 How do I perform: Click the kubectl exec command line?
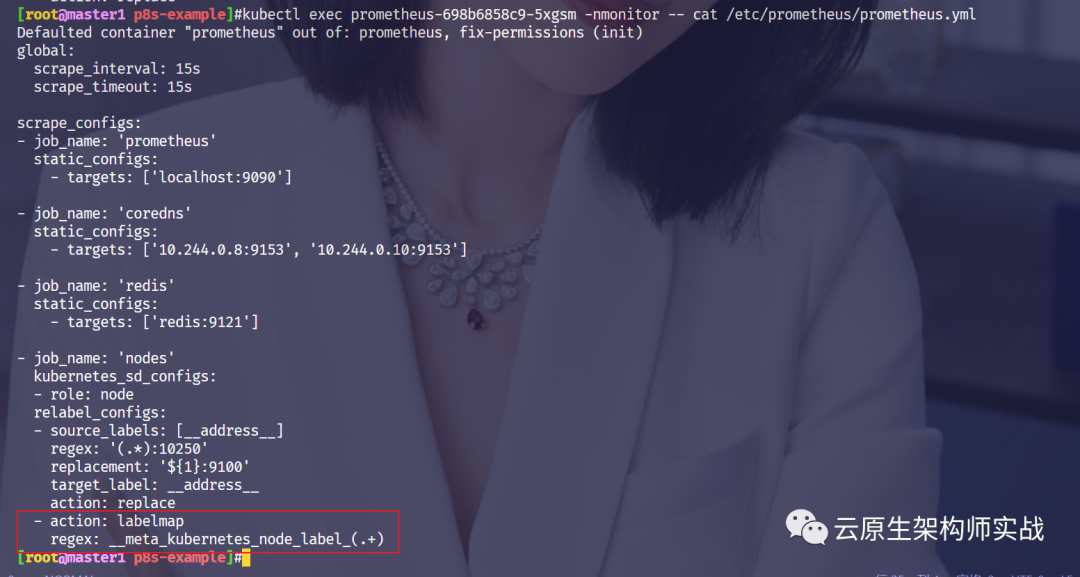click(496, 14)
